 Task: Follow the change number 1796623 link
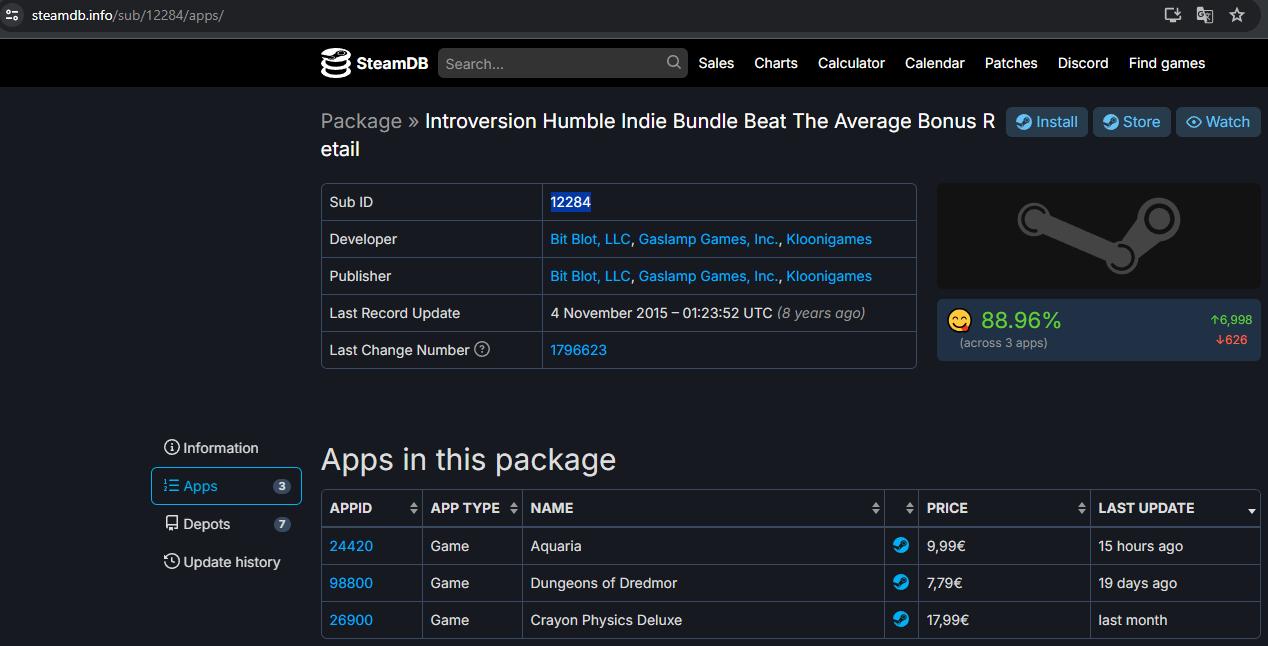coord(578,350)
